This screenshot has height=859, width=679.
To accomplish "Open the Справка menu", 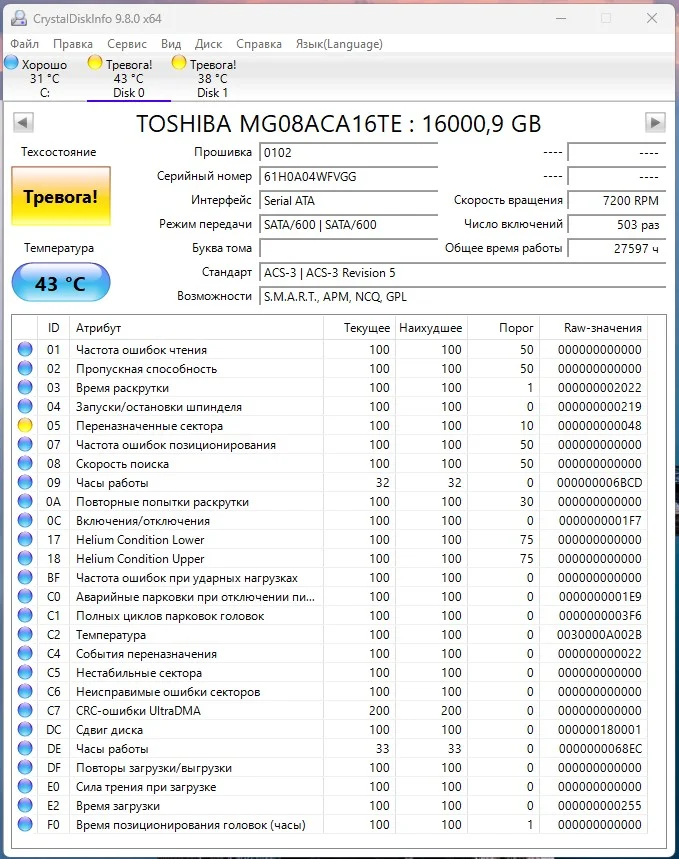I will click(x=259, y=44).
